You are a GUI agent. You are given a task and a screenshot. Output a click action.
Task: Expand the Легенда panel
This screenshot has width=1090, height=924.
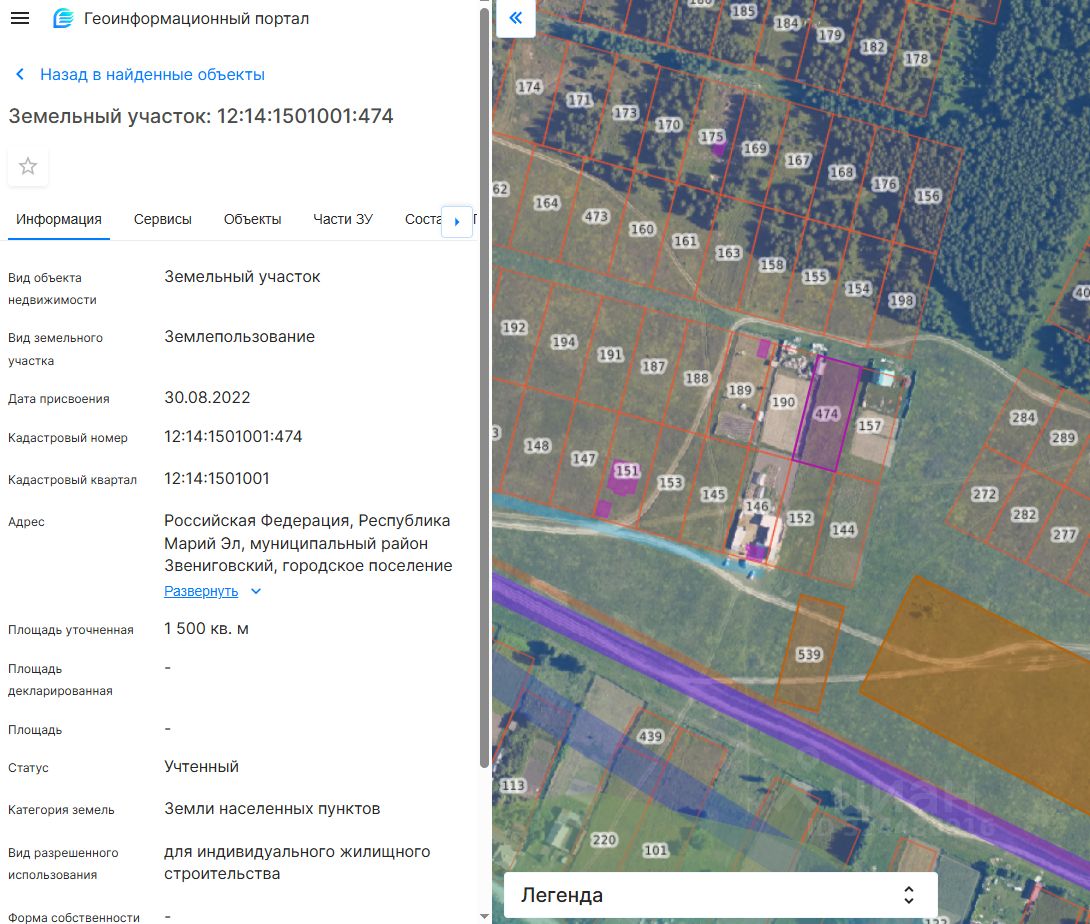(x=720, y=895)
